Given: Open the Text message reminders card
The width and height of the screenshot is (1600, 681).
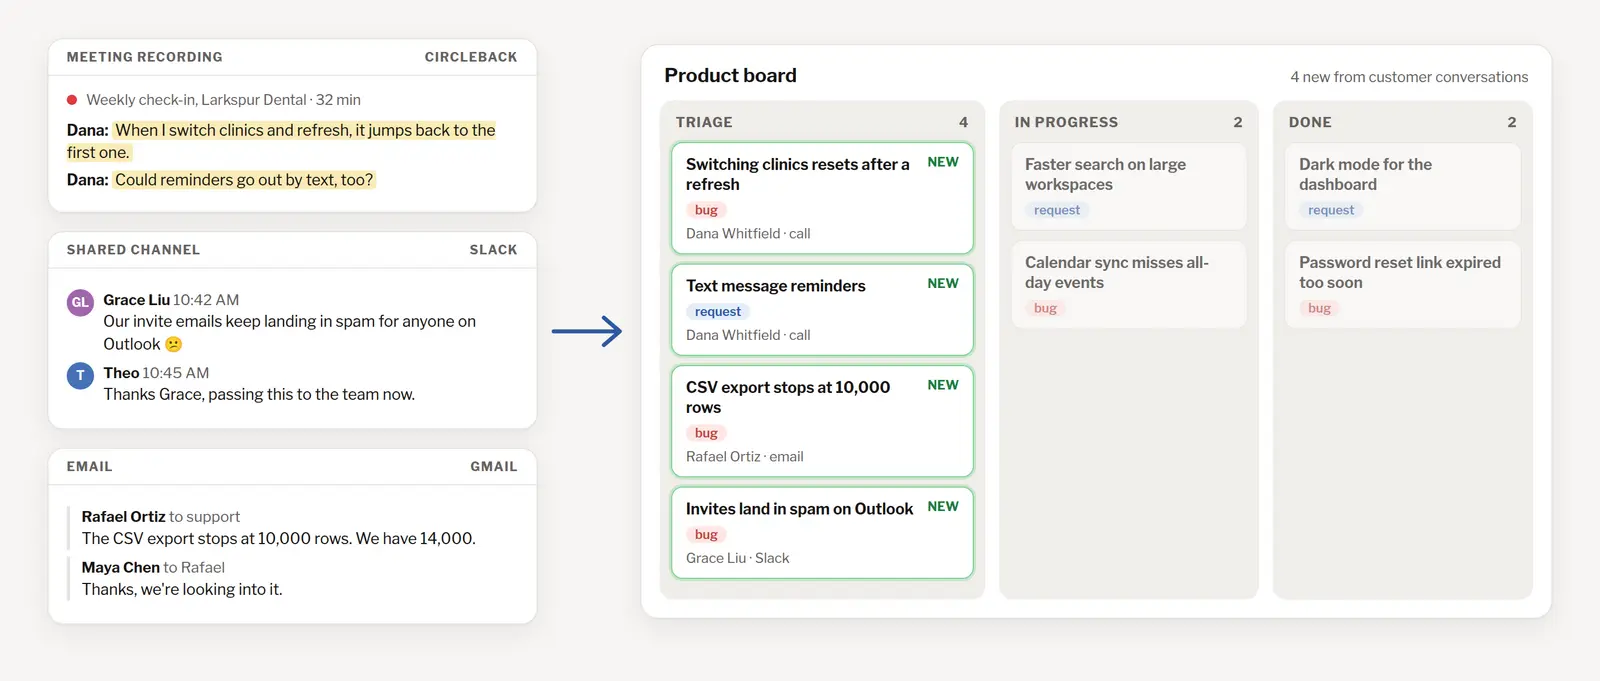Looking at the screenshot, I should click(822, 309).
